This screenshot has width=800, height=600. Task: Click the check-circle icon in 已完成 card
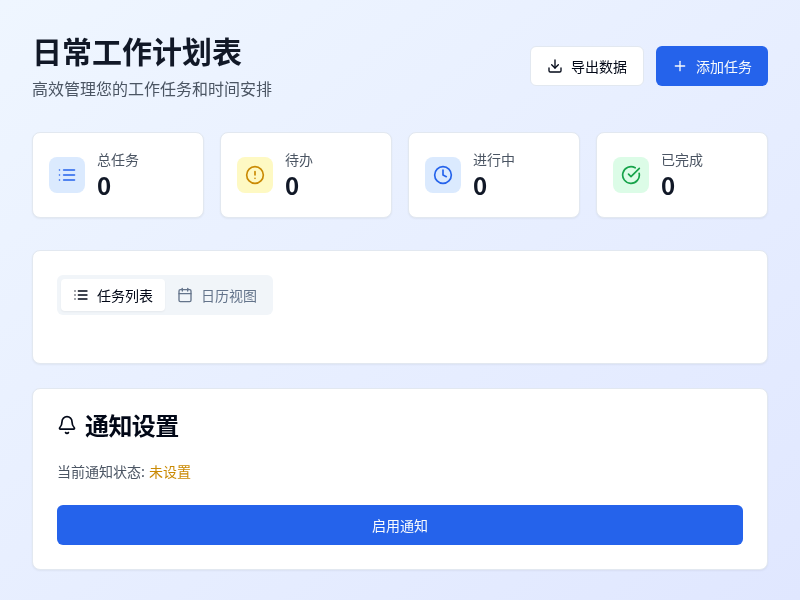point(631,175)
